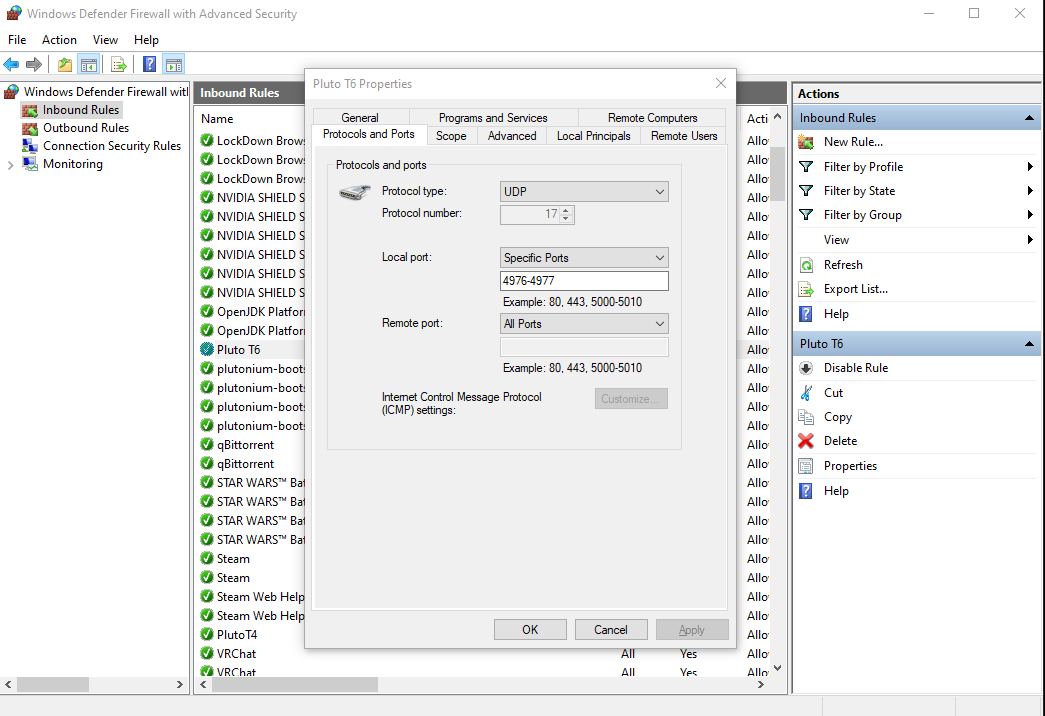Switch to the Scope tab
This screenshot has height=716, width=1045.
tap(451, 135)
